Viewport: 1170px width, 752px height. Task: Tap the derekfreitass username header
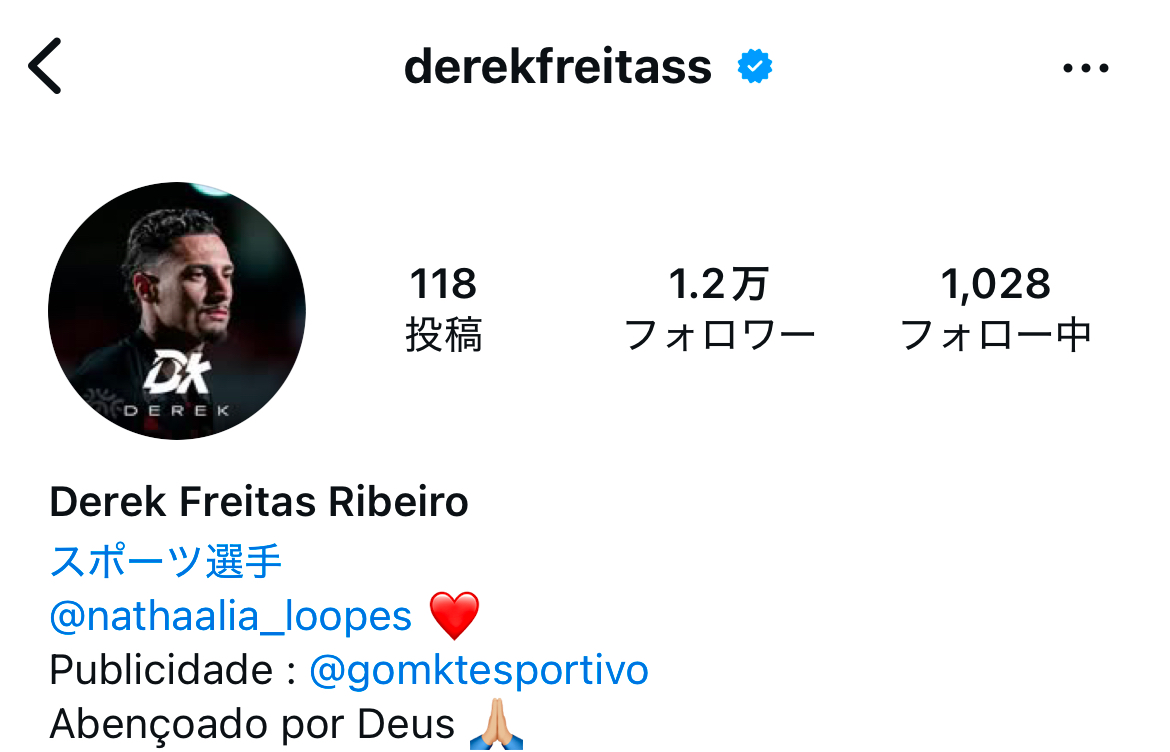pyautogui.click(x=557, y=68)
